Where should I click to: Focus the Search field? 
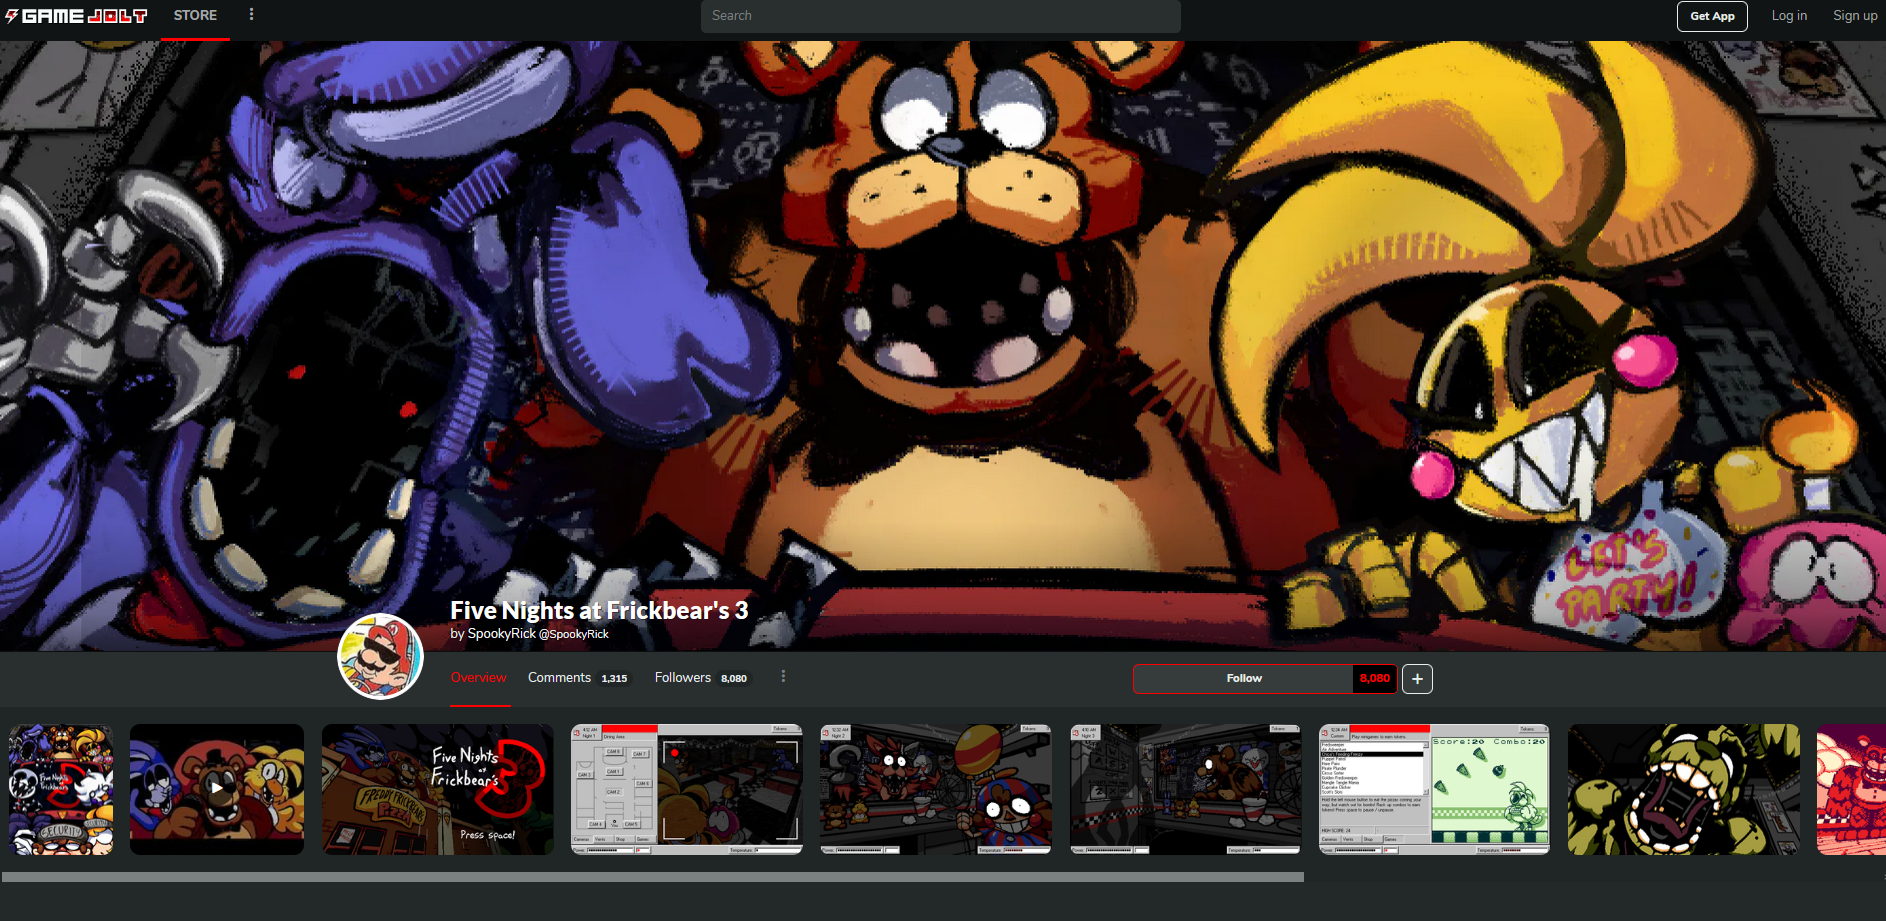click(x=940, y=16)
